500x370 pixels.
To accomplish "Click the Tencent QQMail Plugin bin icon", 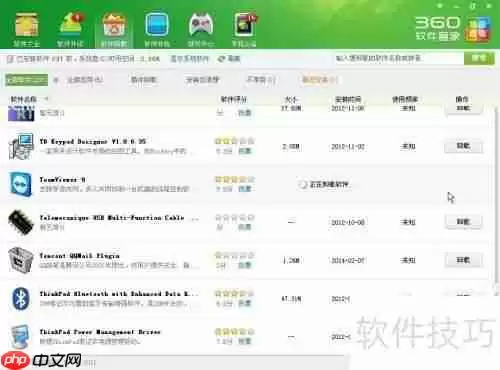I will point(21,260).
